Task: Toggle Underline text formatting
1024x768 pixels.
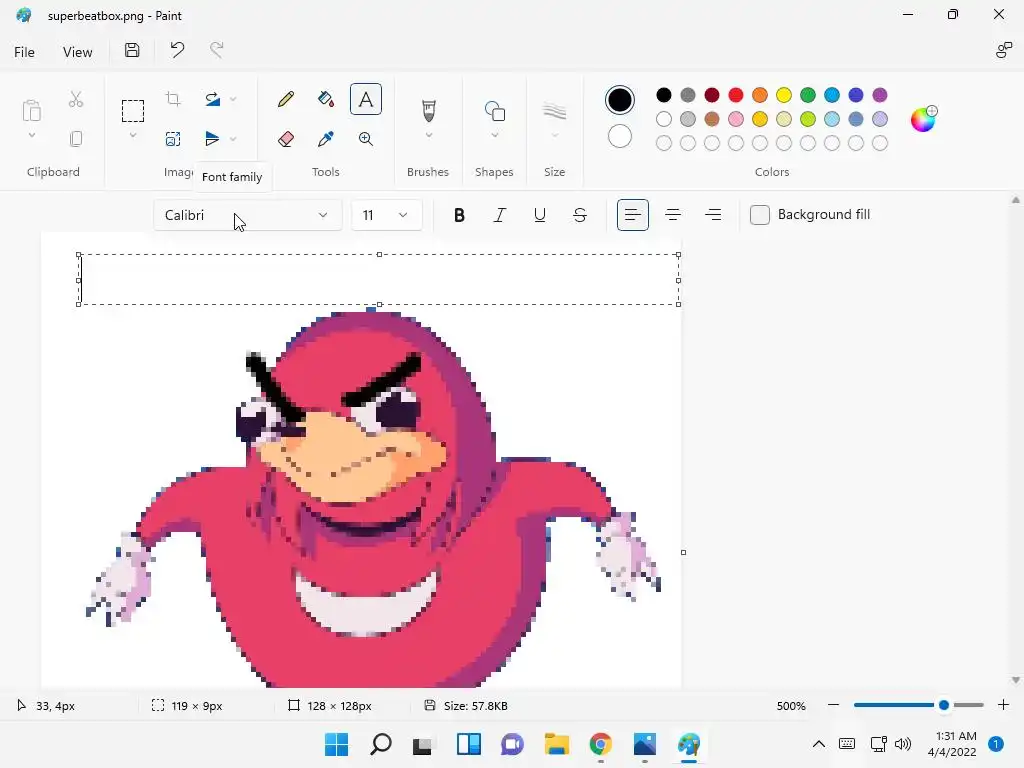Action: pos(539,215)
